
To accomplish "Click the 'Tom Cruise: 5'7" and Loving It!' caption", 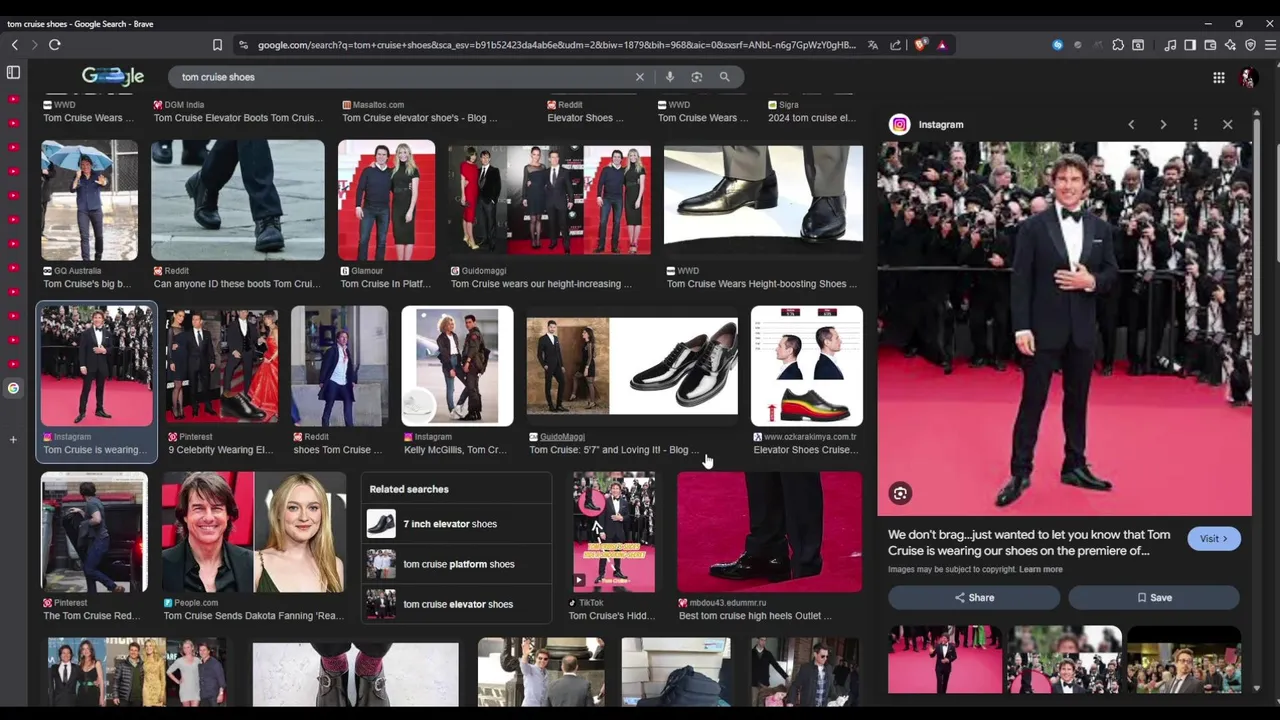I will (614, 450).
